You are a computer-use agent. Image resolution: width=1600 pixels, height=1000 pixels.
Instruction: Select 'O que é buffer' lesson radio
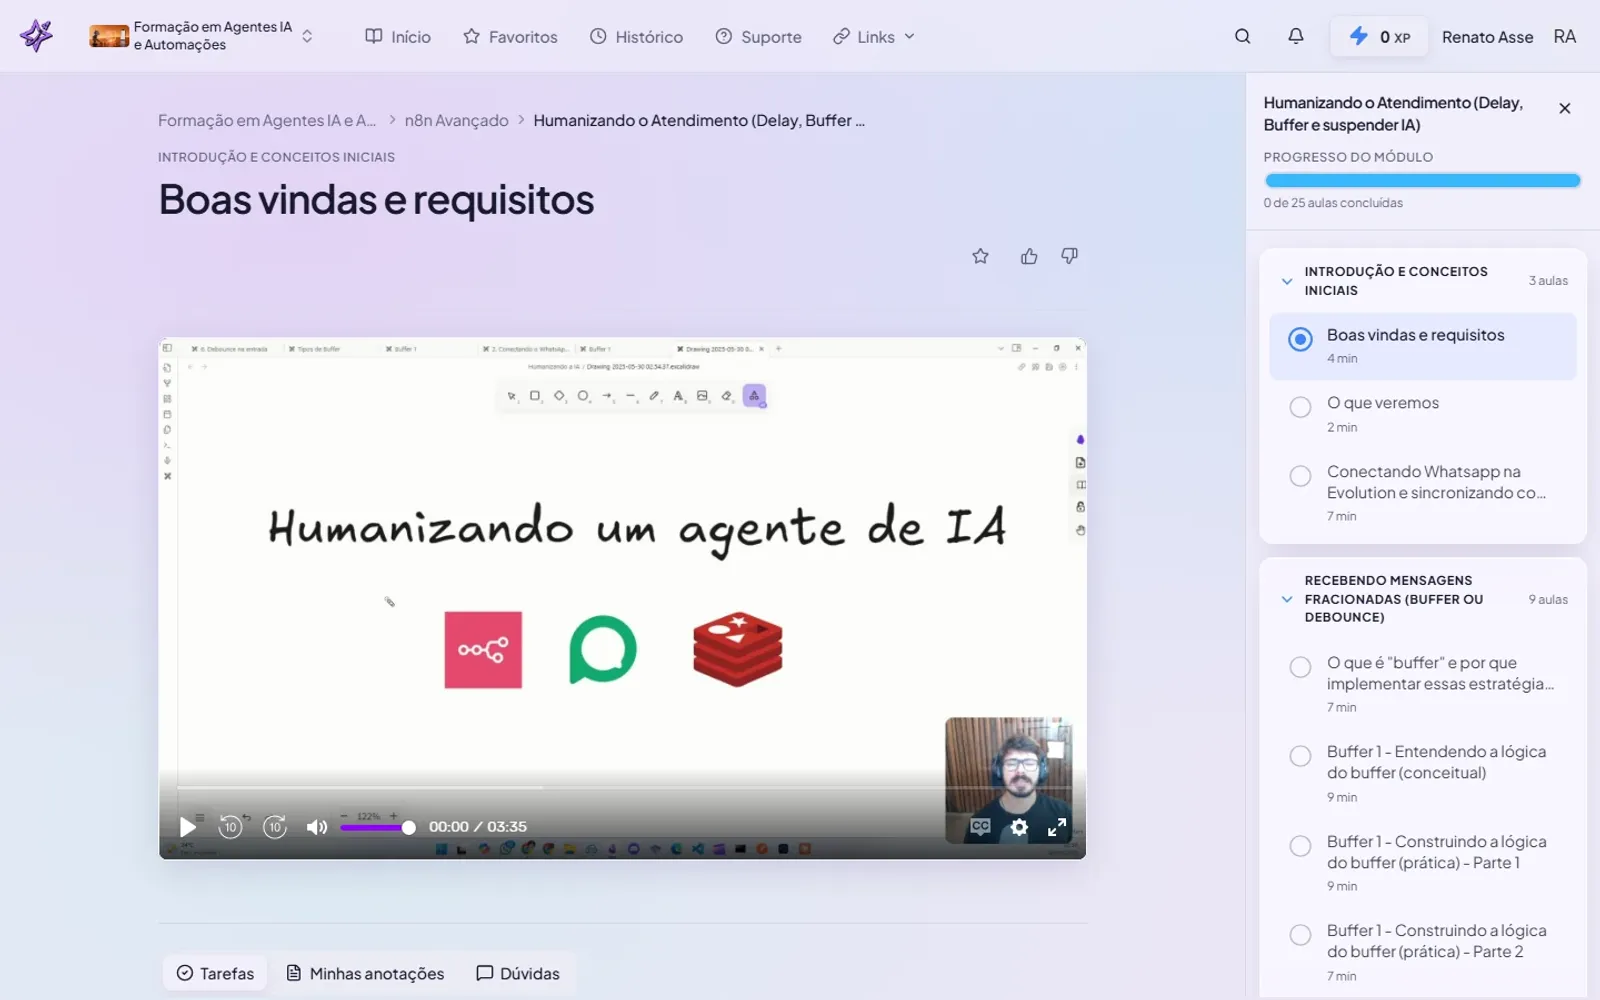coord(1300,667)
